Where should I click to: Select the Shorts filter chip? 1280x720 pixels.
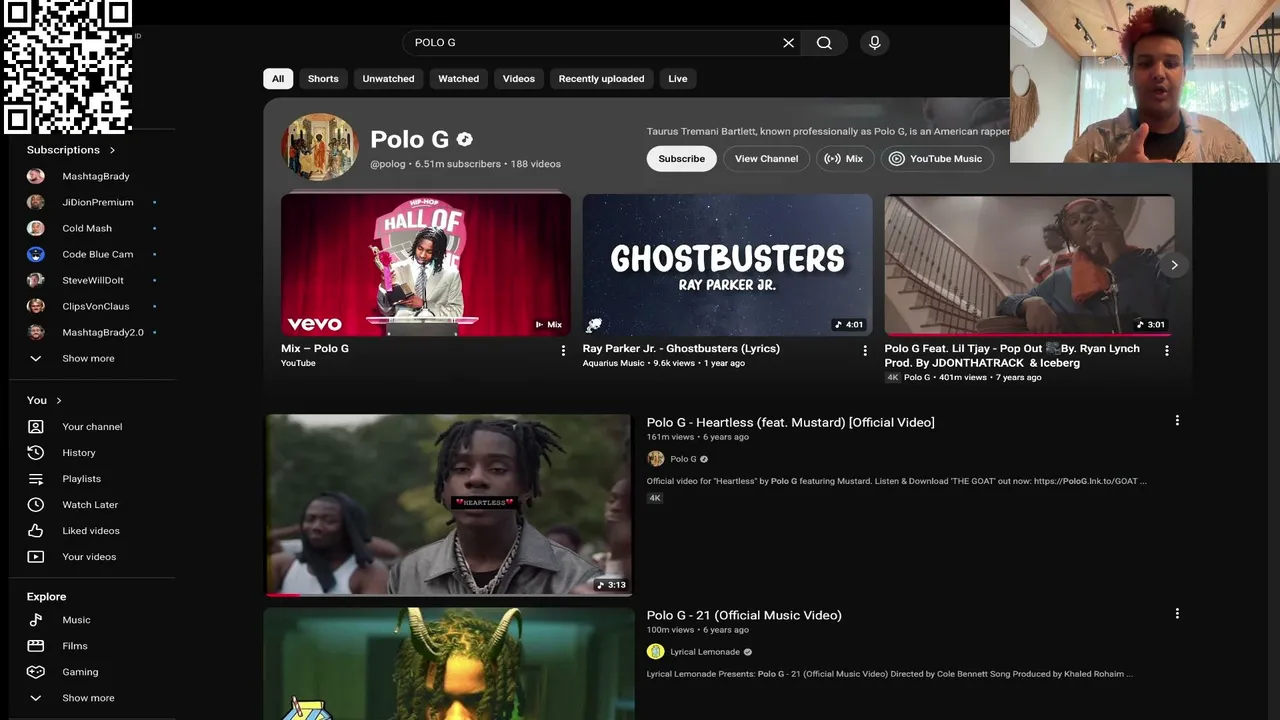click(x=323, y=79)
